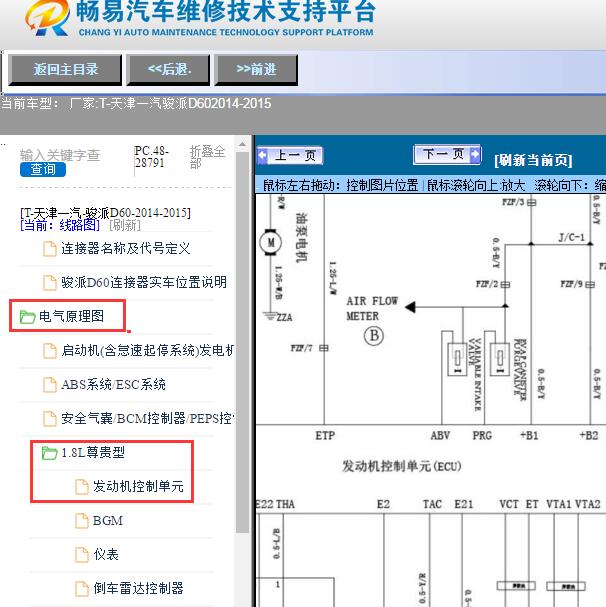Click the ZZA ground label
This screenshot has width=606, height=607.
click(x=284, y=317)
